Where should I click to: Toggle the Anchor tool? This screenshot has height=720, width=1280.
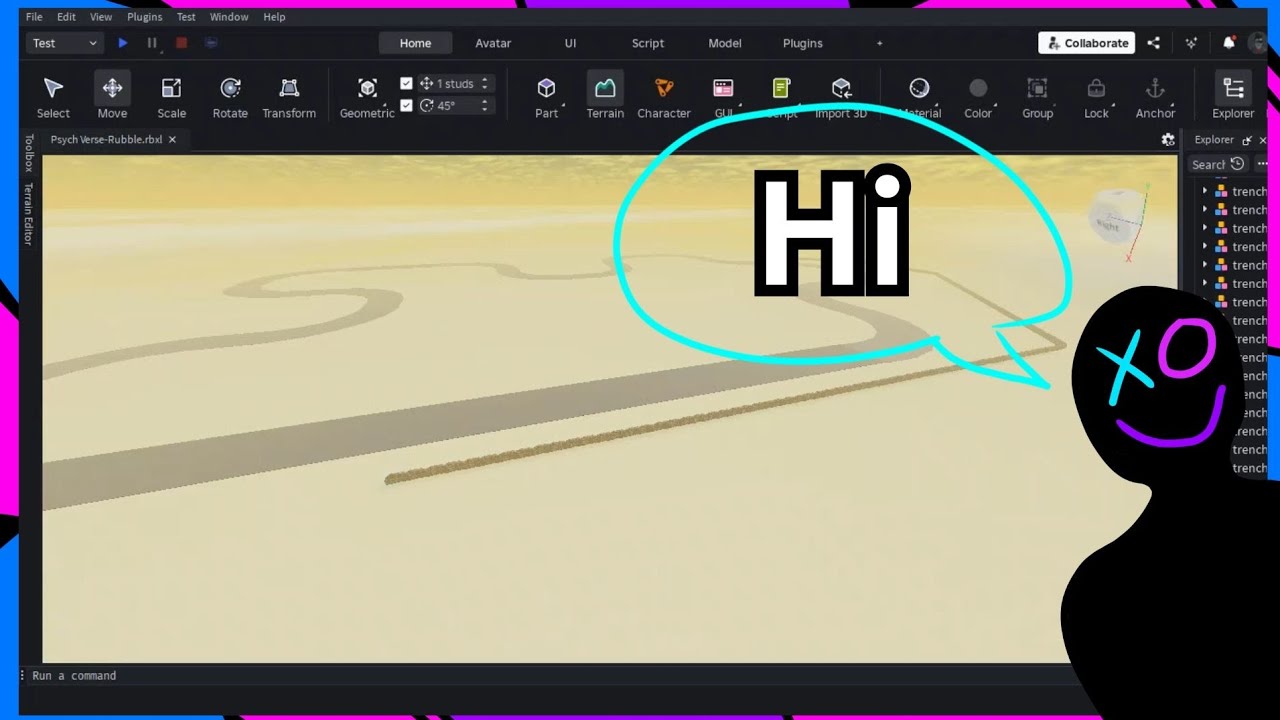pyautogui.click(x=1155, y=96)
